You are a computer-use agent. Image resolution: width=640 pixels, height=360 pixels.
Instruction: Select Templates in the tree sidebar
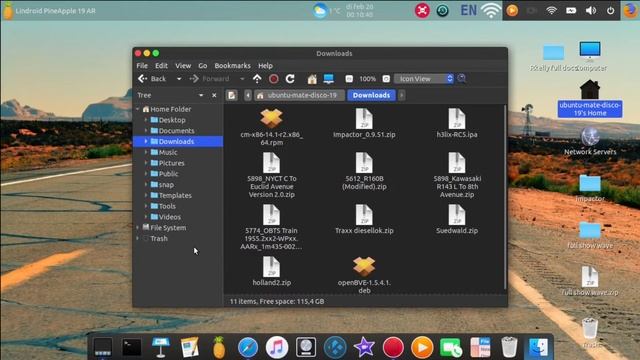(x=175, y=196)
